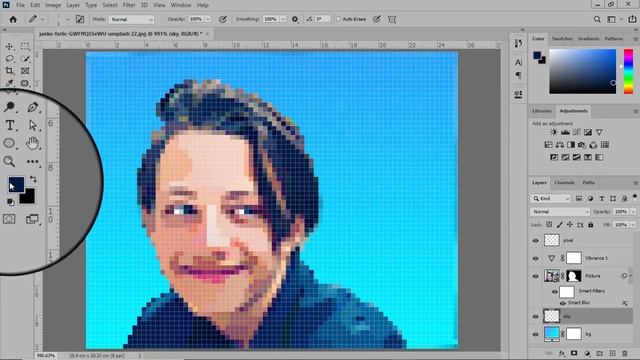This screenshot has height=360, width=640.
Task: Open the Window menu
Action: click(181, 5)
